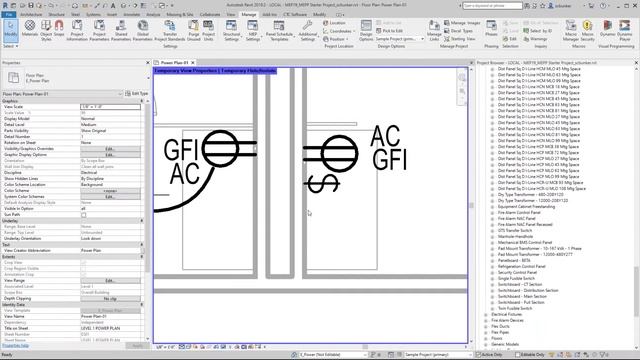The height and width of the screenshot is (360, 640).
Task: Switch to the View ribbon tab
Action: click(x=231, y=14)
